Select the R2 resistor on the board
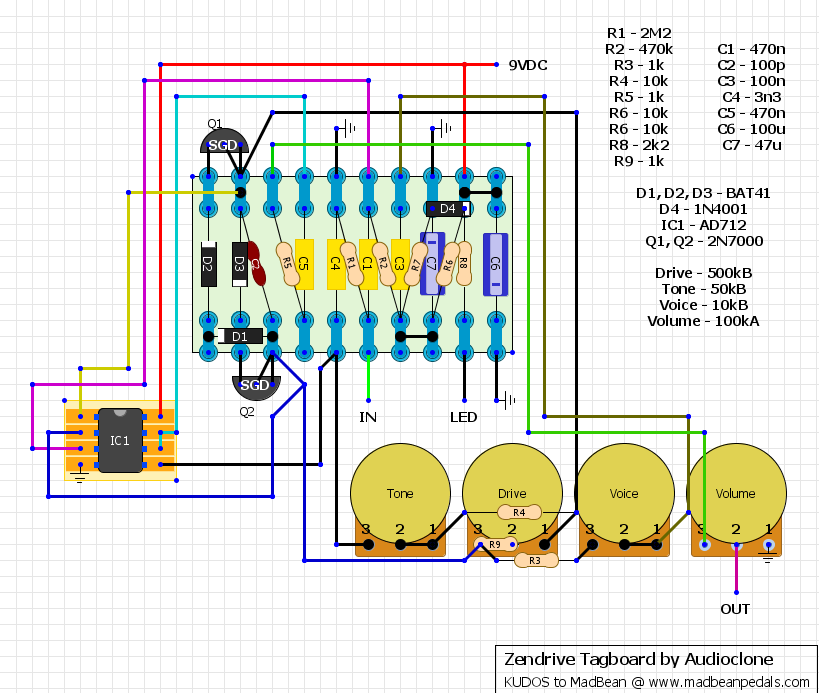This screenshot has width=819, height=693. (x=384, y=264)
